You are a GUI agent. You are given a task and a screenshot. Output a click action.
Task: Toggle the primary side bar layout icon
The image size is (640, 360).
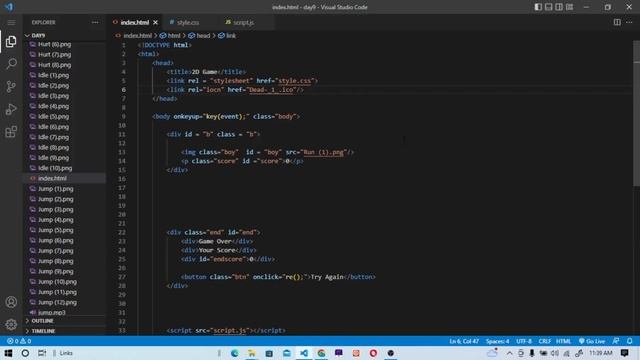pos(538,7)
